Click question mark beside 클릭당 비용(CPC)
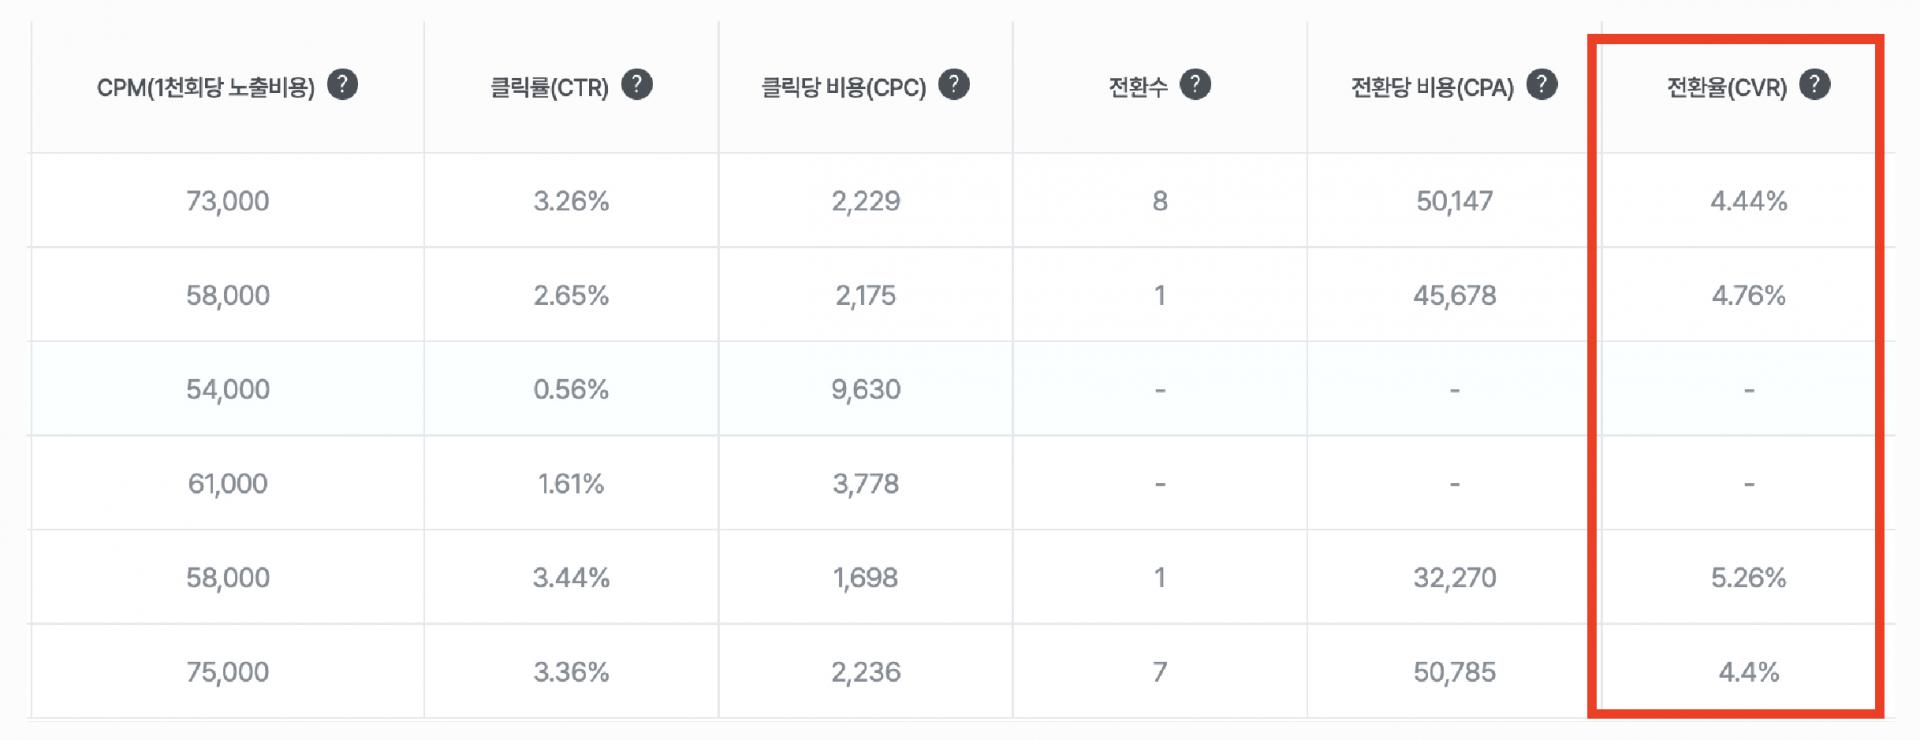This screenshot has height=740, width=1920. [x=953, y=85]
